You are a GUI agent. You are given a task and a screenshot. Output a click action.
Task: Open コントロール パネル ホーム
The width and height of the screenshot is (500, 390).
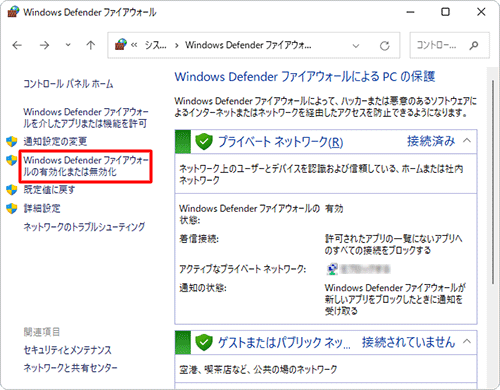coord(68,84)
